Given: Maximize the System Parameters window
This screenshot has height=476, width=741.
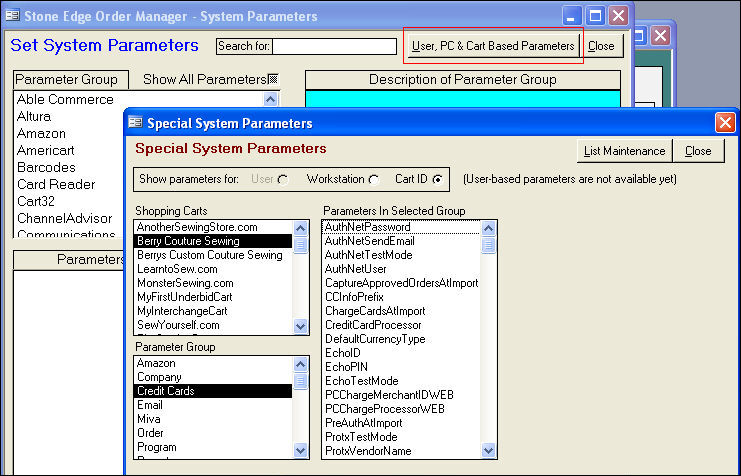Looking at the screenshot, I should [595, 16].
